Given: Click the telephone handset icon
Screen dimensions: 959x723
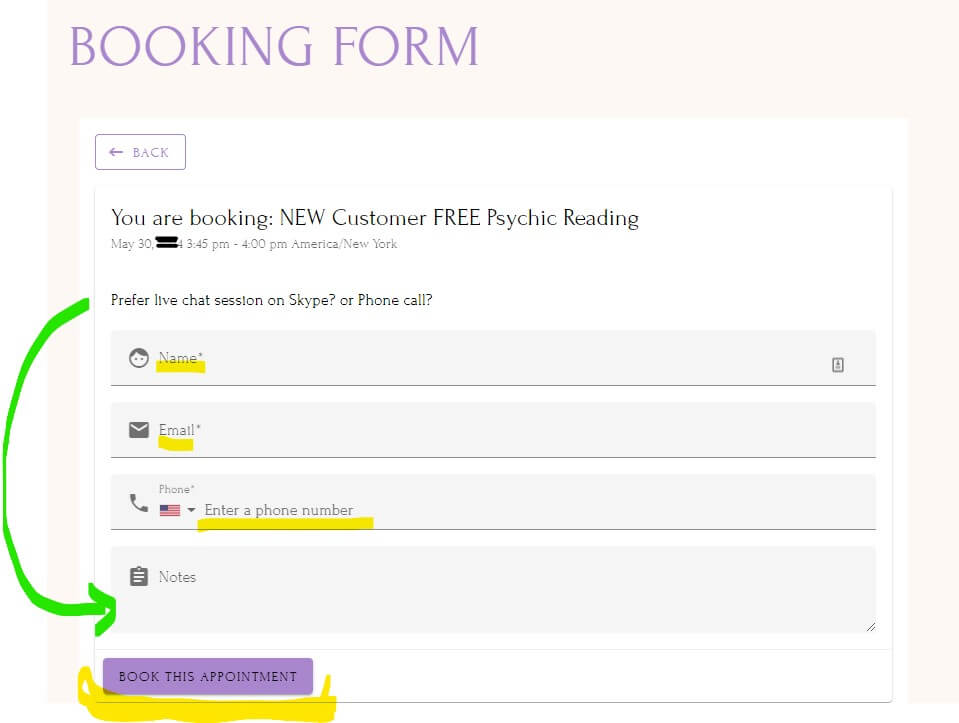Looking at the screenshot, I should 139,502.
